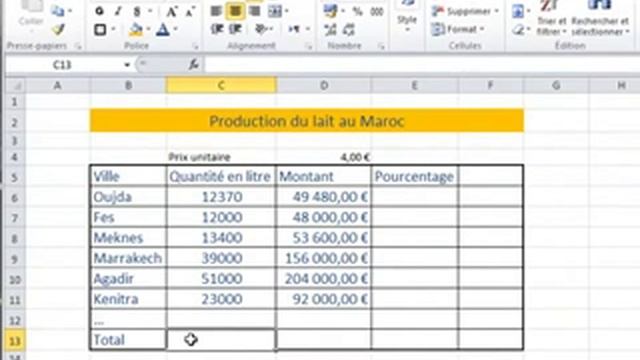Screen dimensions: 640x360
Task: Click the text direction icon in Alignement
Action: coord(294,29)
